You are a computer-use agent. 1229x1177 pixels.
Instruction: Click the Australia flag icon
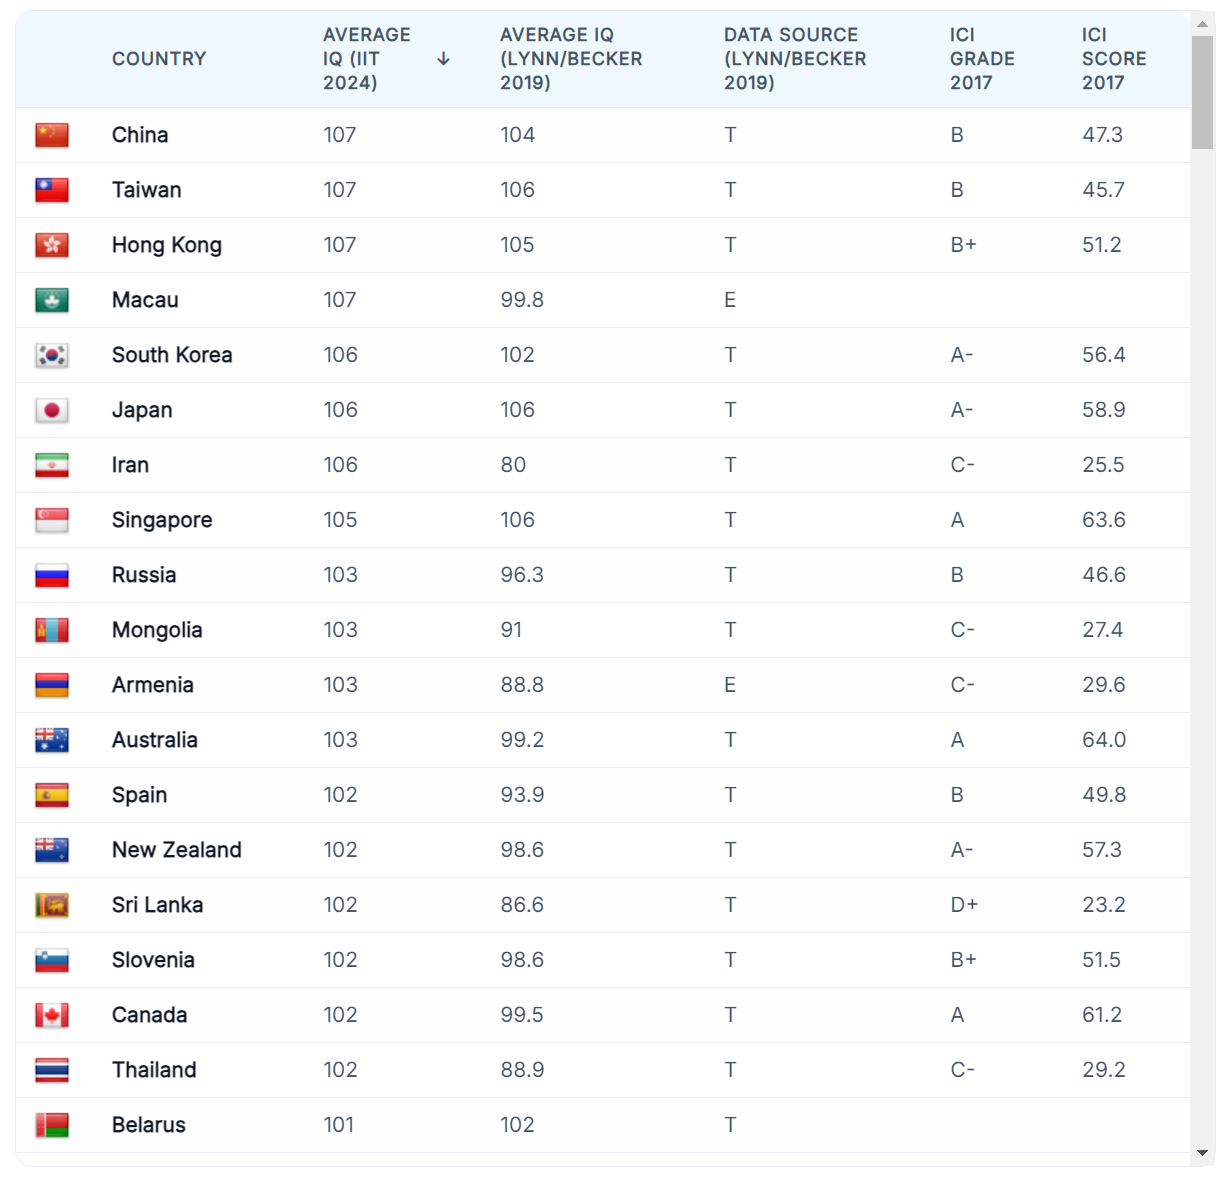(52, 740)
